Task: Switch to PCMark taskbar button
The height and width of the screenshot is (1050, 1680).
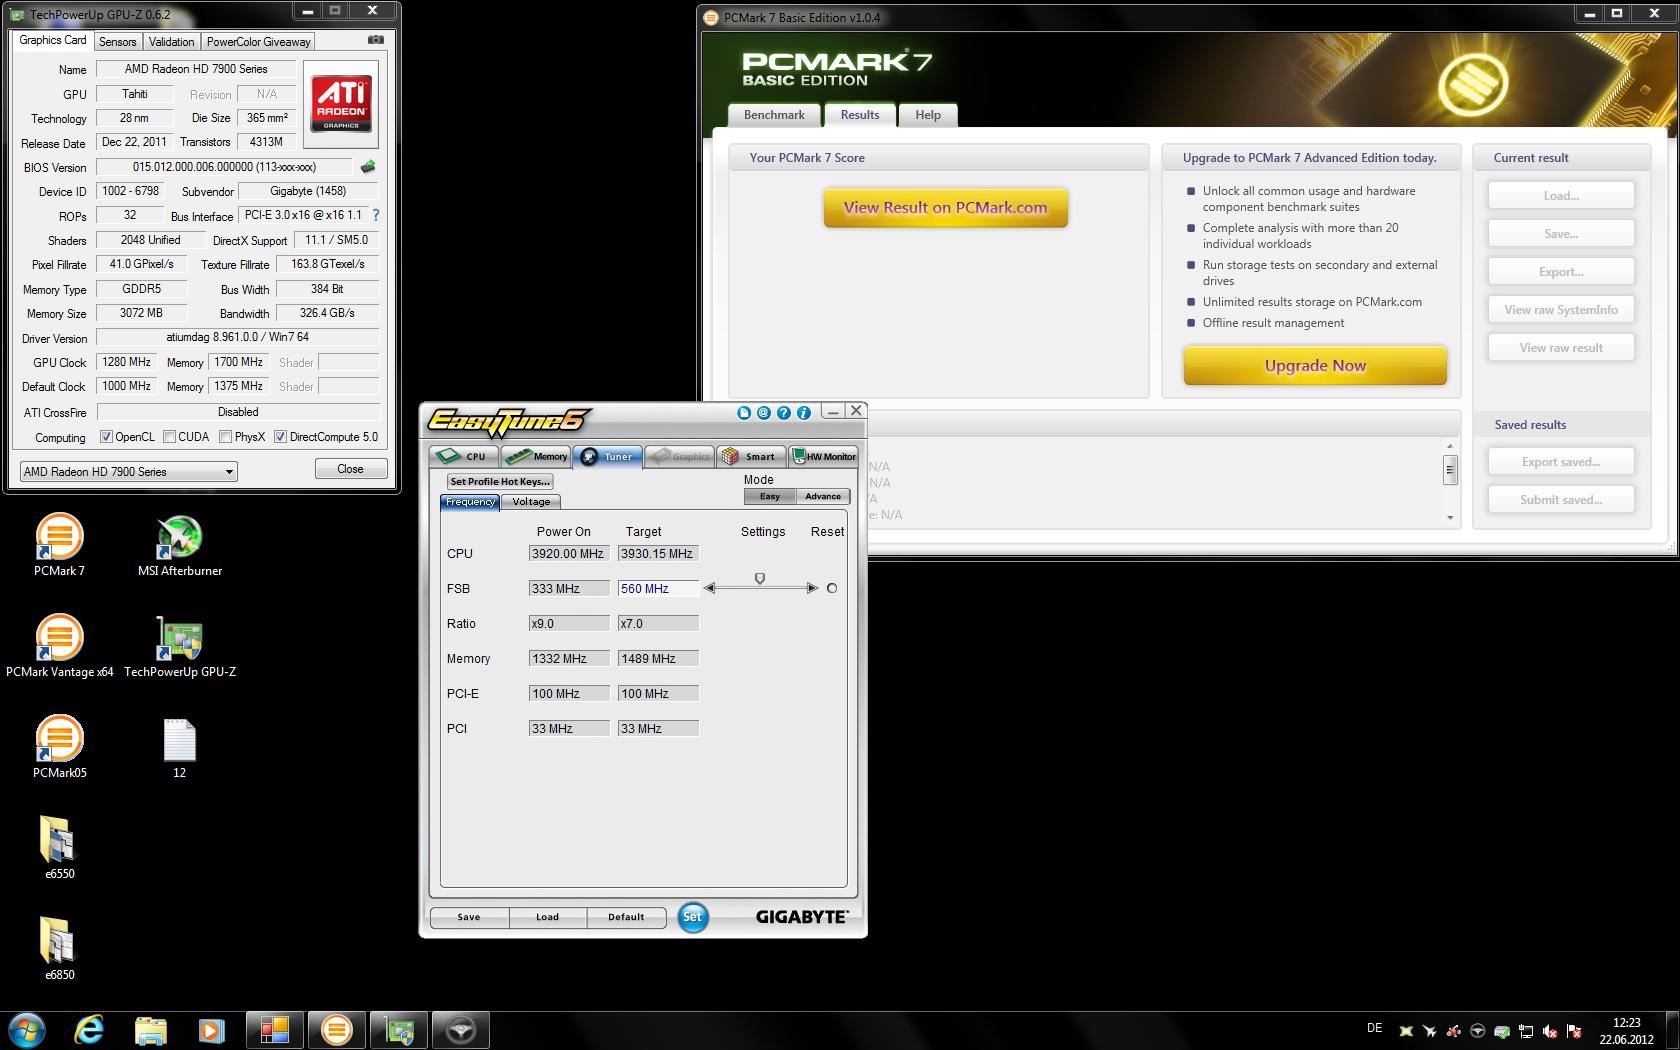Action: (x=337, y=1029)
